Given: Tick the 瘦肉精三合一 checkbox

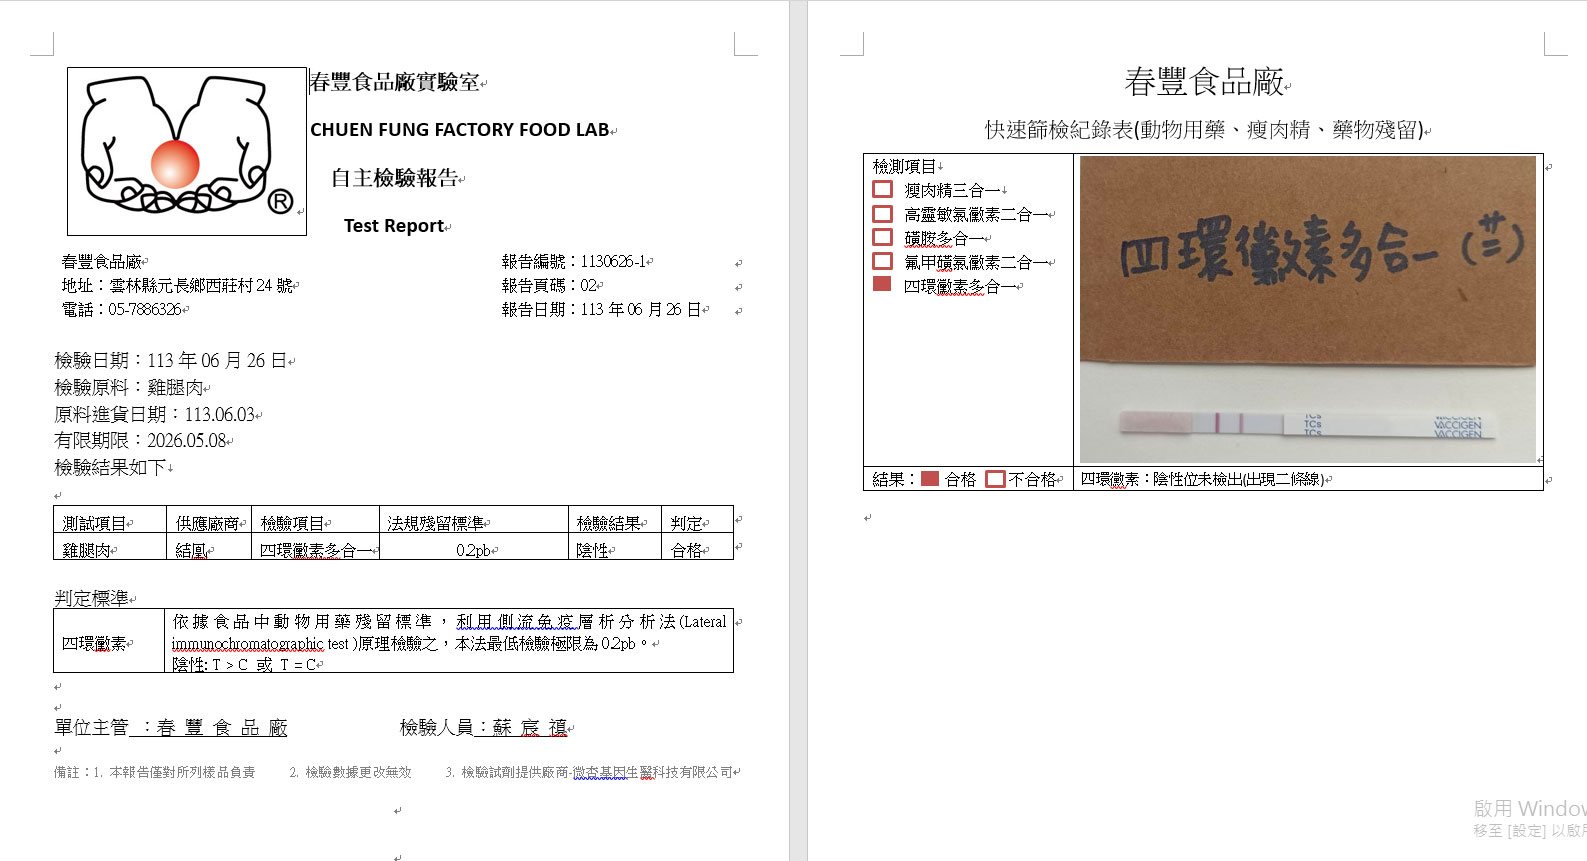Looking at the screenshot, I should [882, 189].
